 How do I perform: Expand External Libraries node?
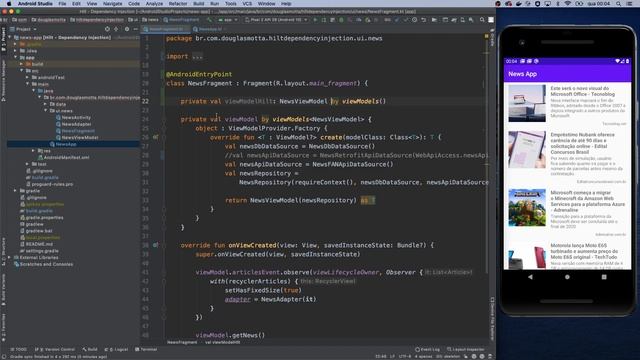click(9, 258)
